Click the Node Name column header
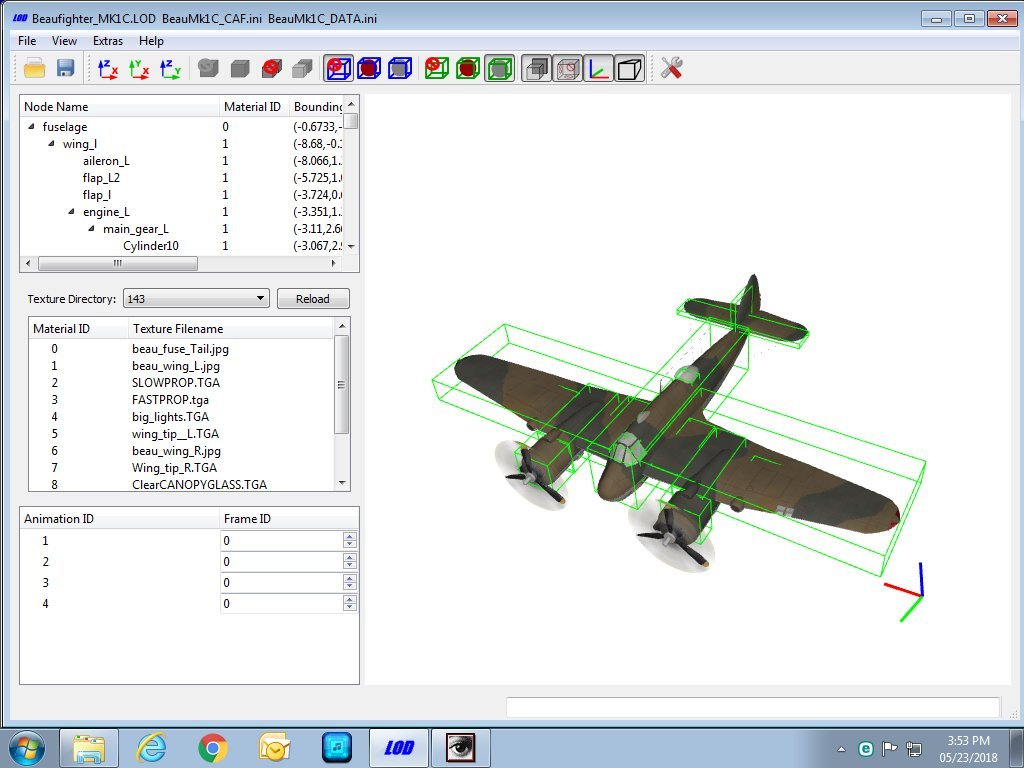The image size is (1024, 768). [120, 106]
